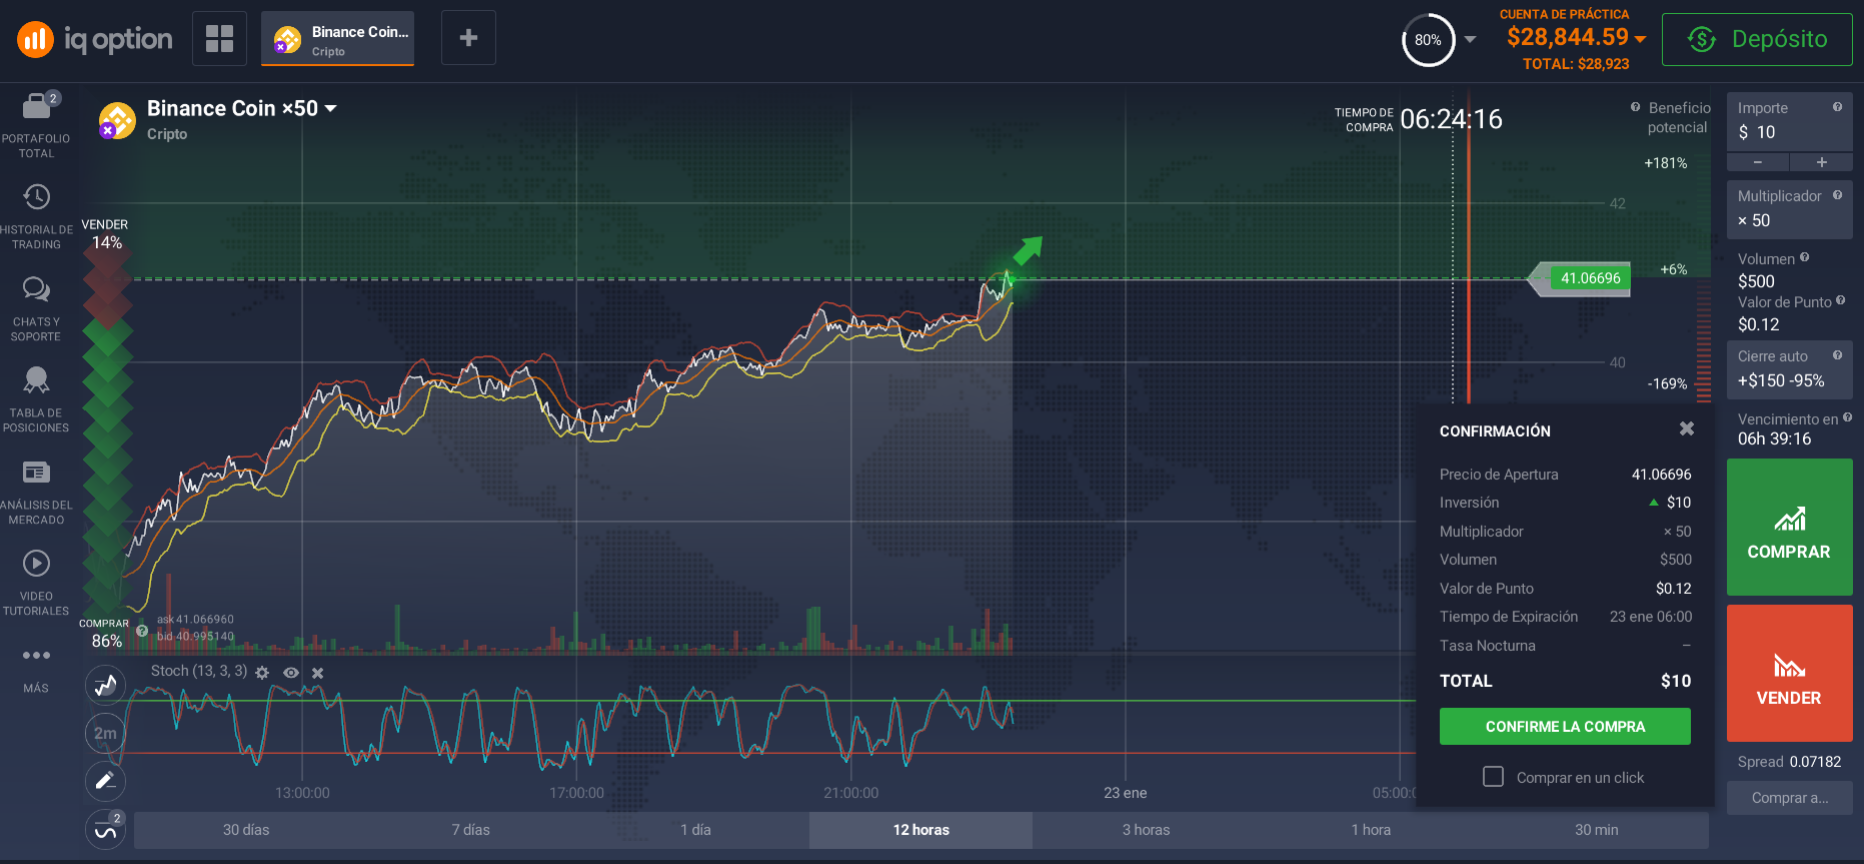Expand the Binance Coin ×50 asset dropdown
The image size is (1864, 864).
331,108
